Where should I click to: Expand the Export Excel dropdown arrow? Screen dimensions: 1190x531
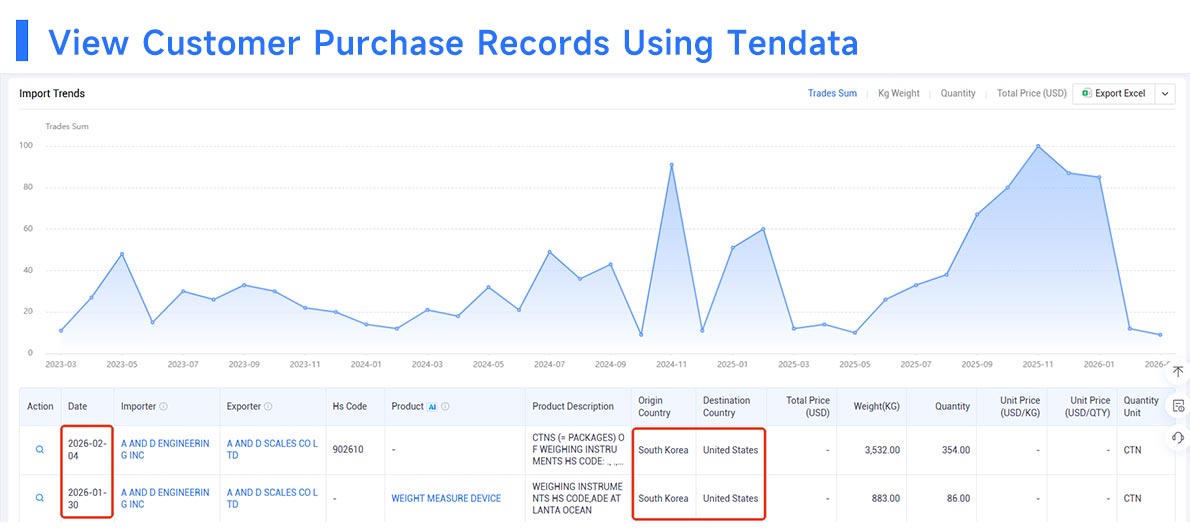(1165, 93)
